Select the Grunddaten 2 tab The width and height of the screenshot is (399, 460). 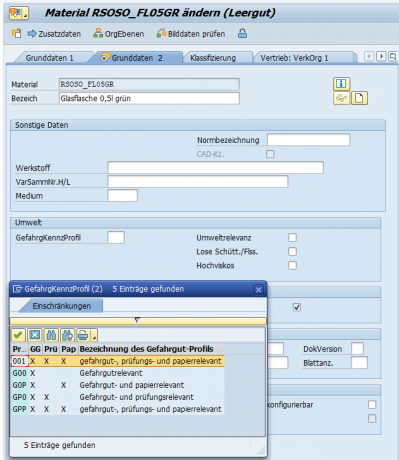137,58
